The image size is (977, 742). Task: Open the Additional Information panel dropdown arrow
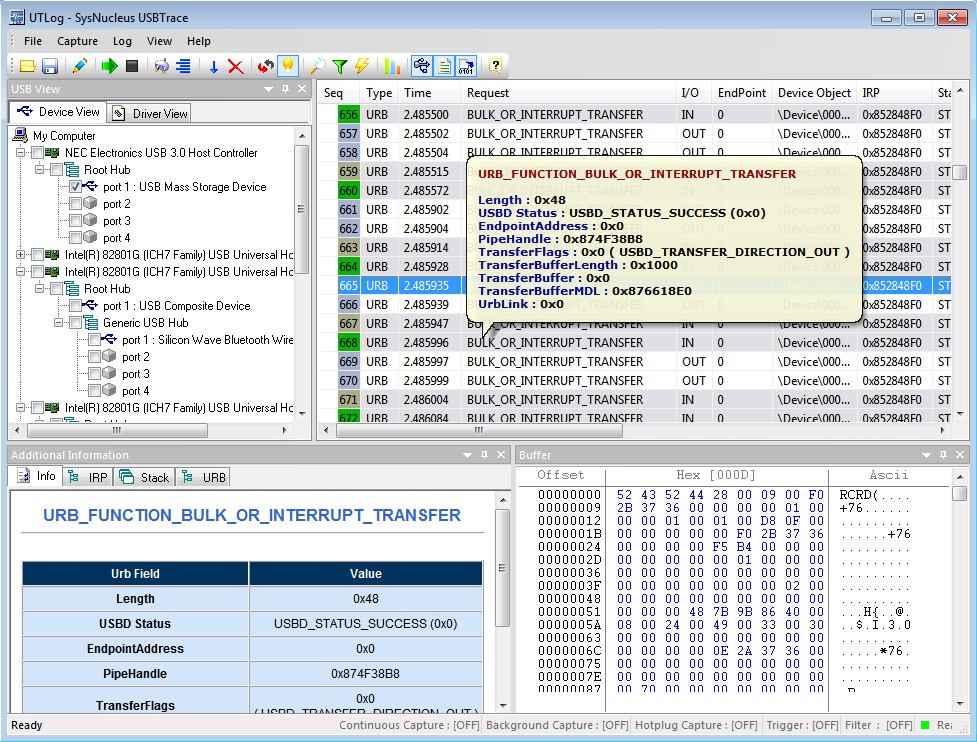coord(467,455)
